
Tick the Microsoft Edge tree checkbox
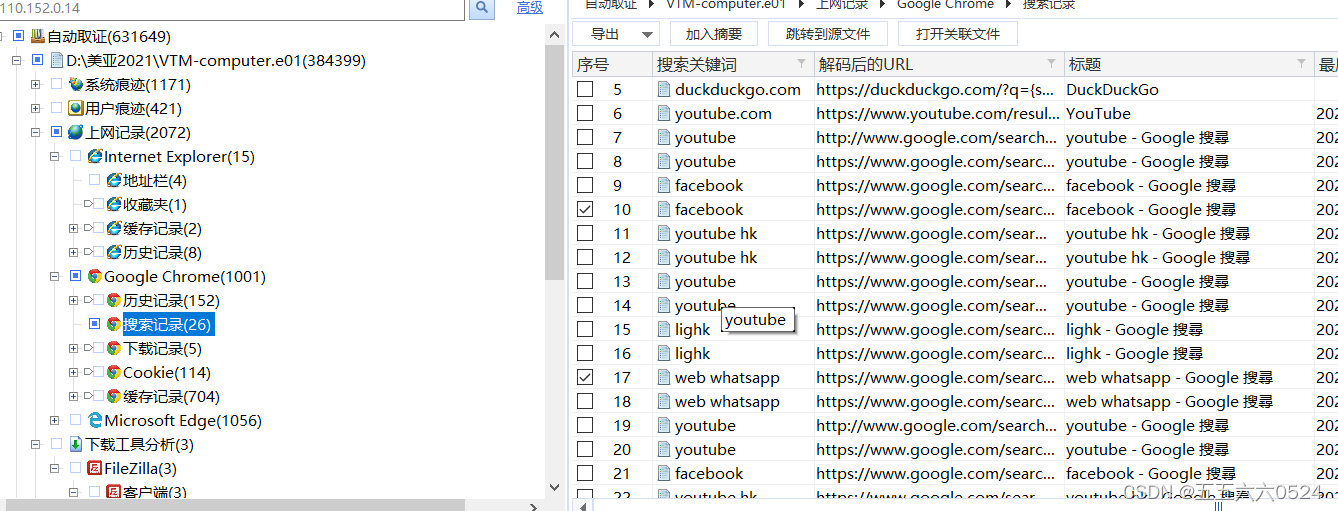tap(75, 421)
